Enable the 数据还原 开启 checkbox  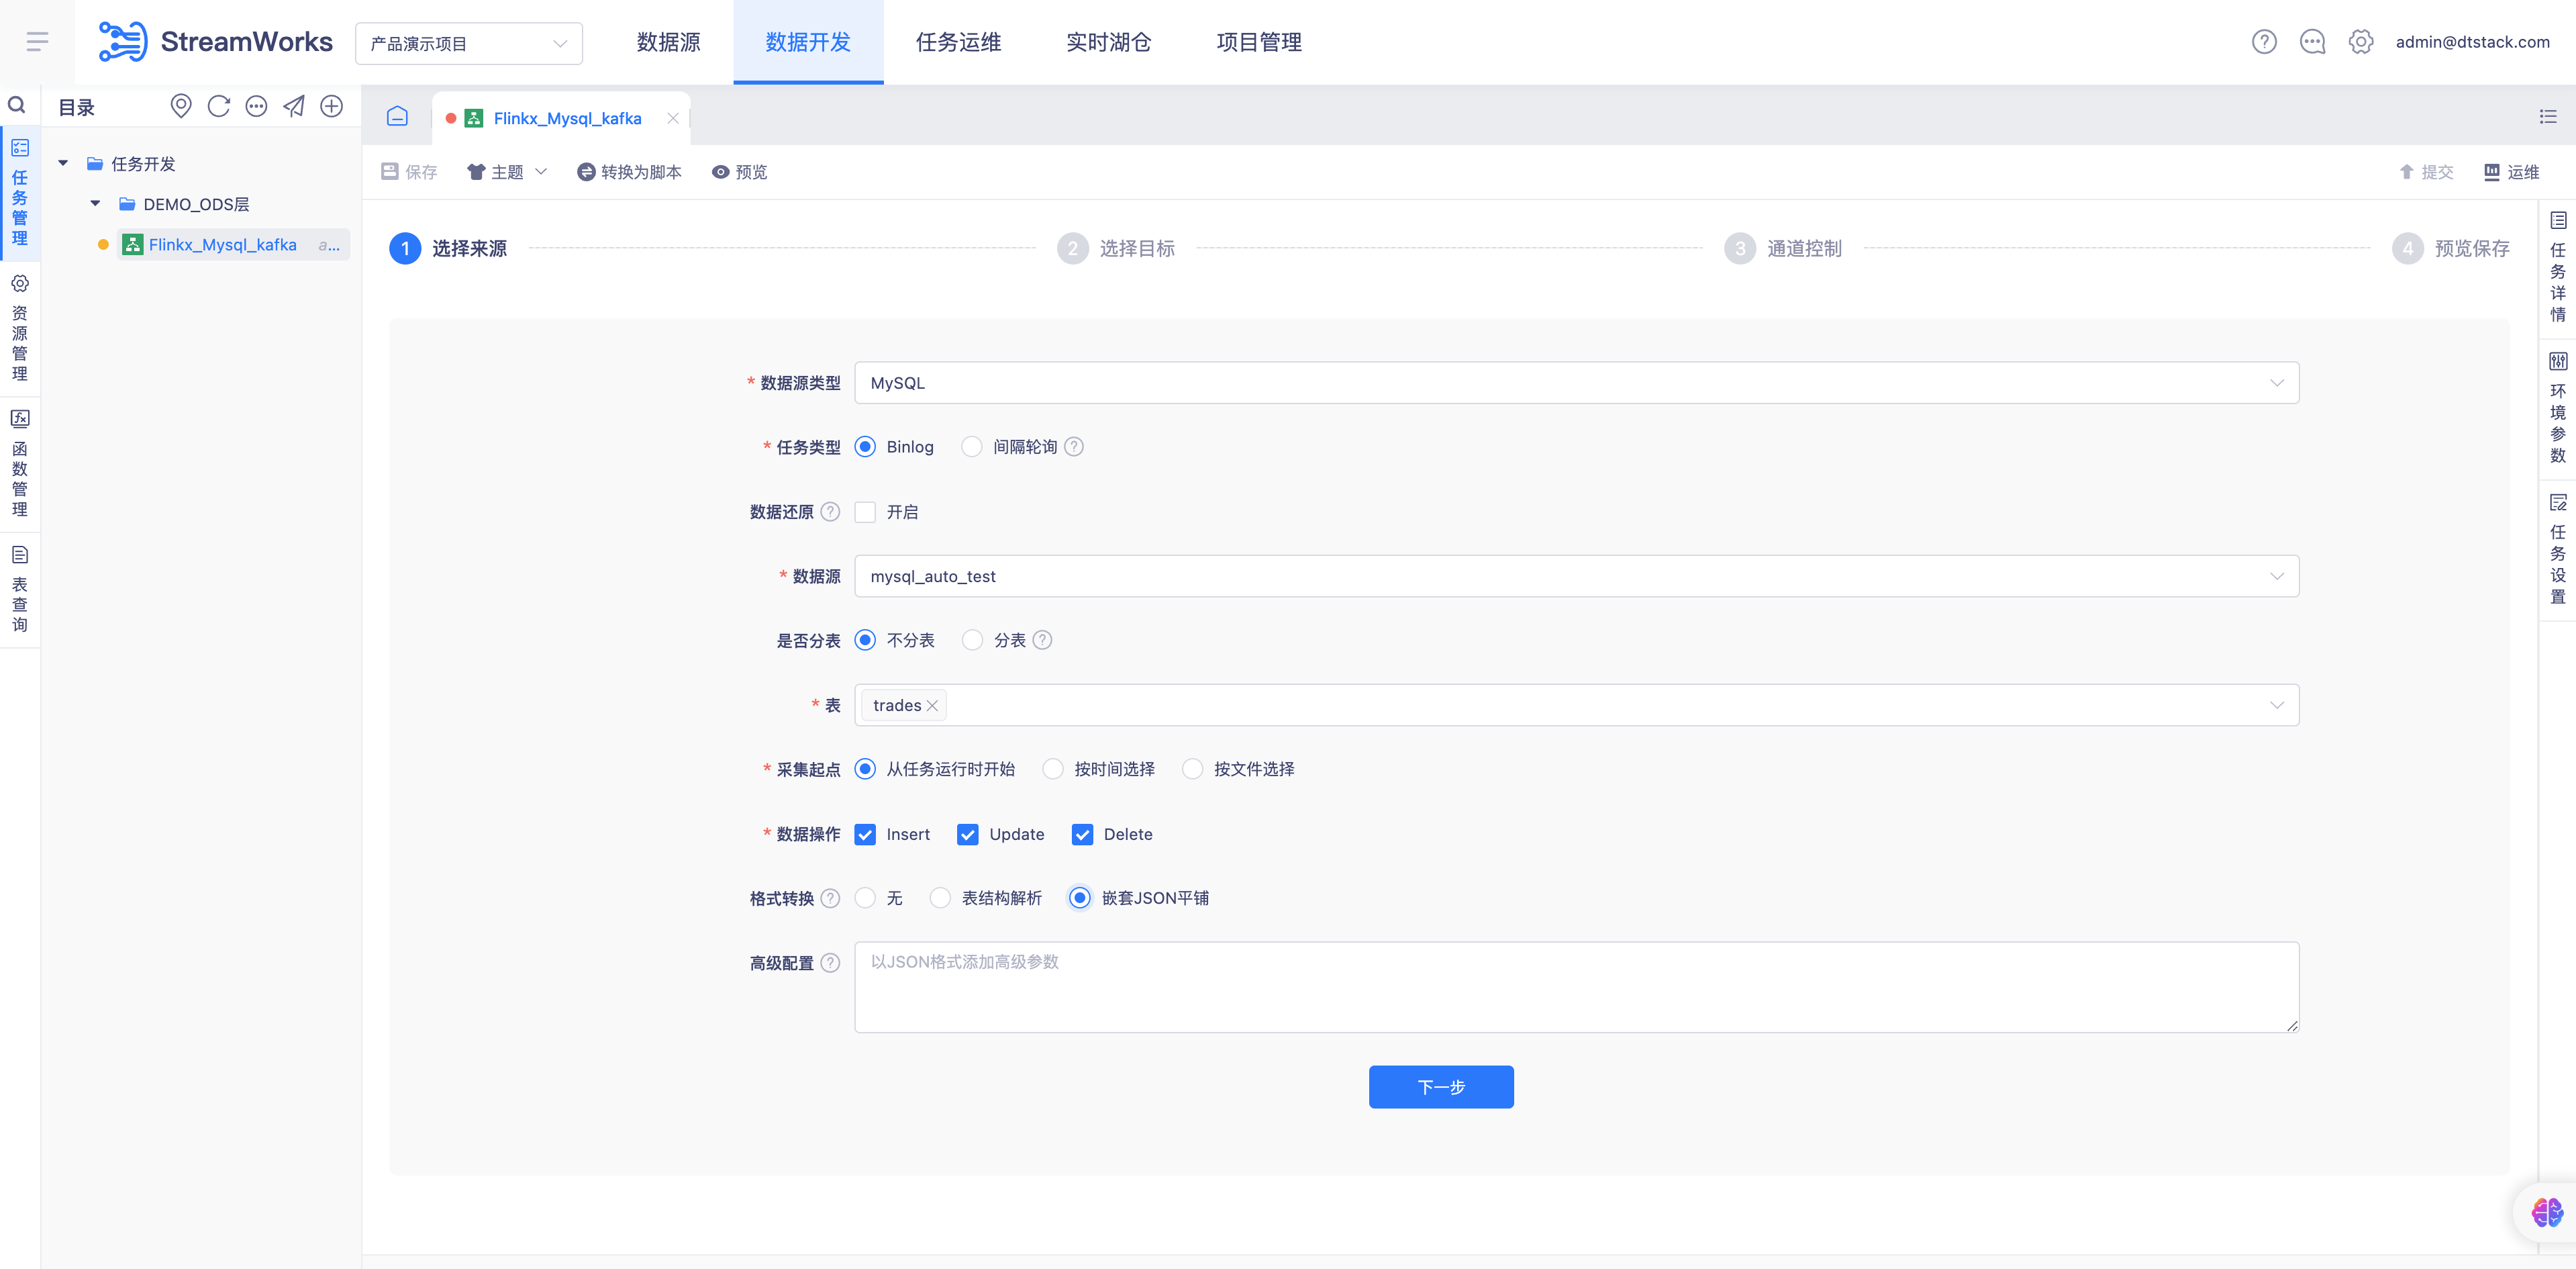(x=865, y=512)
